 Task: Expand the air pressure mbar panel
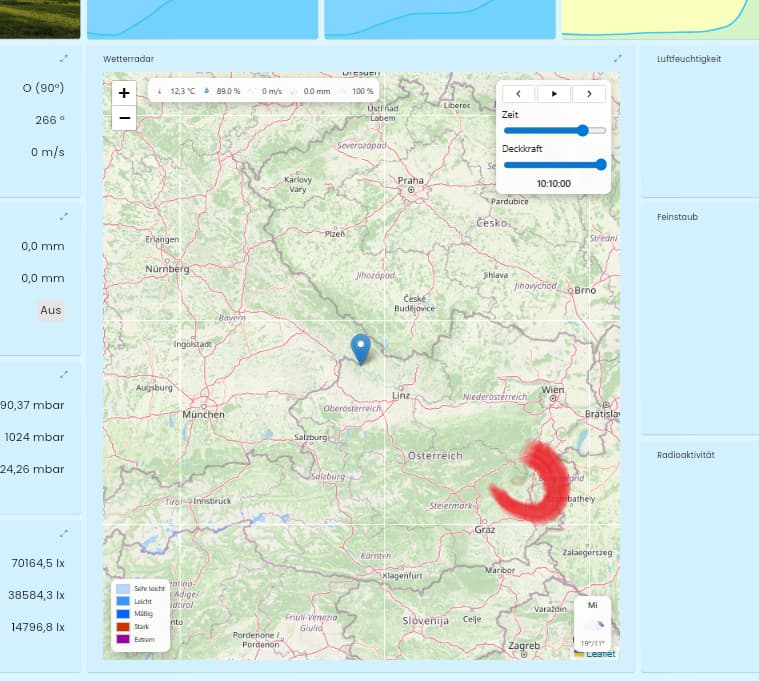[x=64, y=374]
